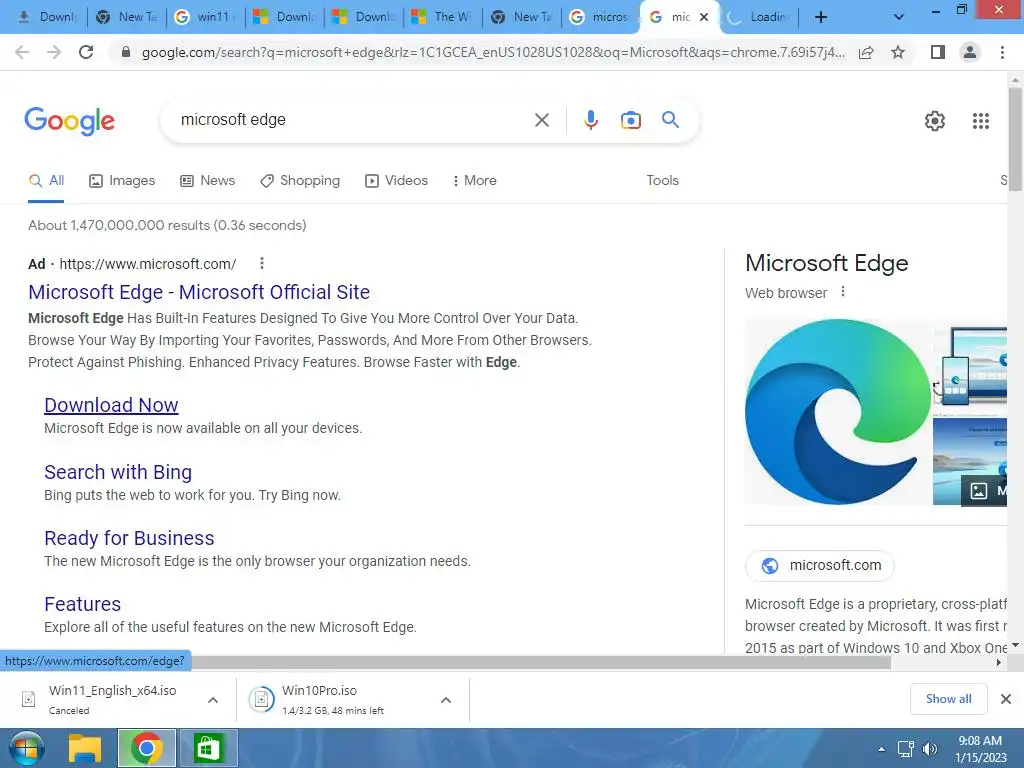Open knowledge panel options menu
1024x768 pixels.
click(x=843, y=292)
